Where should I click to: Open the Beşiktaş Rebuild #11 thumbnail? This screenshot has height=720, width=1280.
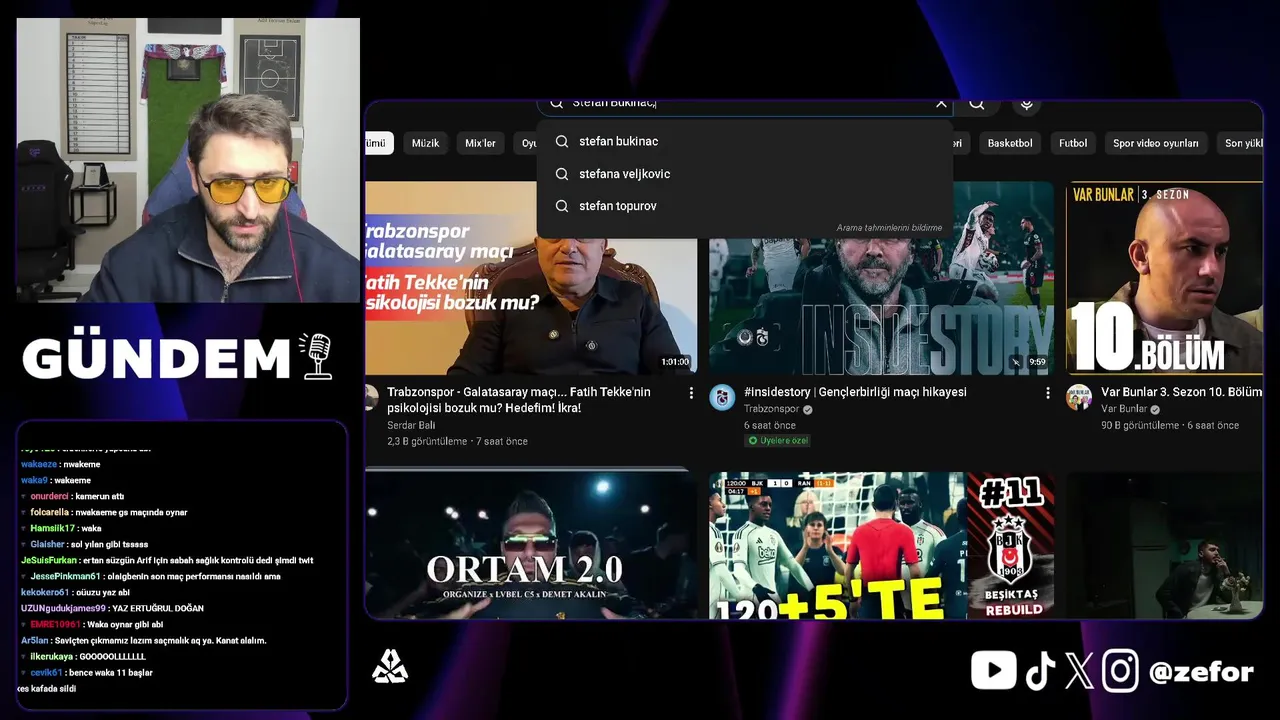881,545
